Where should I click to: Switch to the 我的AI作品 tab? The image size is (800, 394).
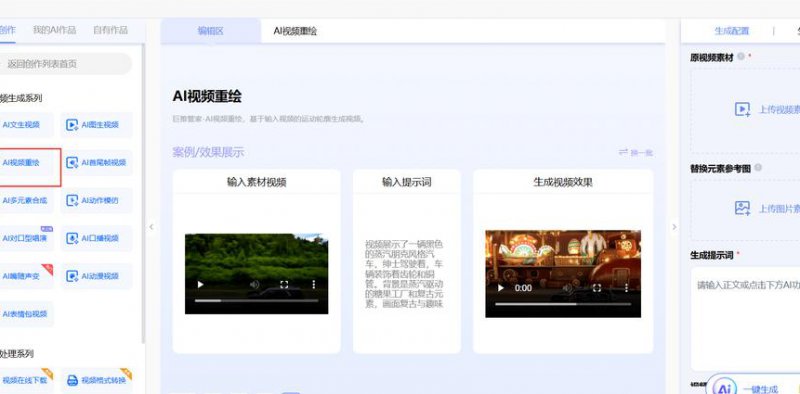54,31
